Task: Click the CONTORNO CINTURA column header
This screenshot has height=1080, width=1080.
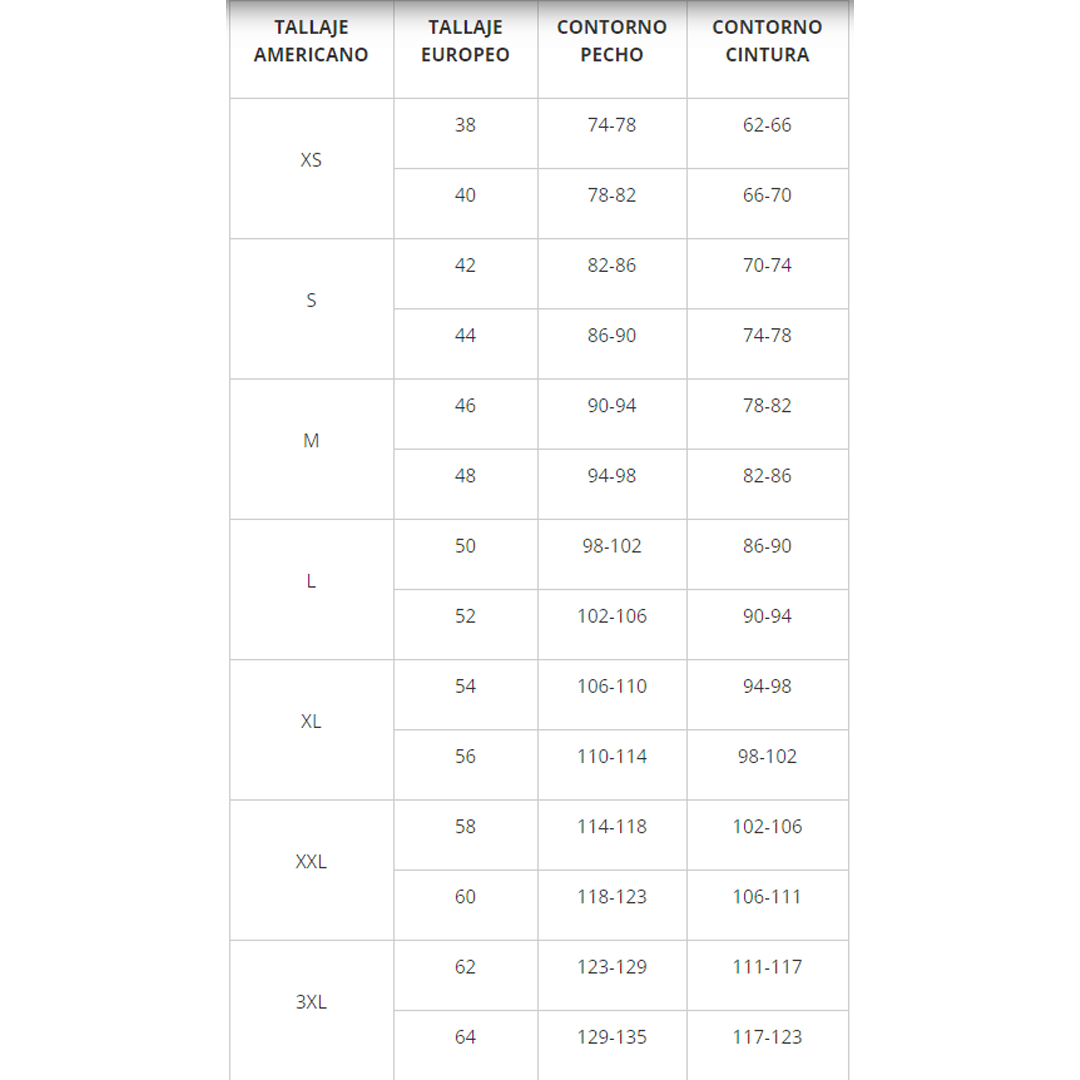Action: point(767,41)
